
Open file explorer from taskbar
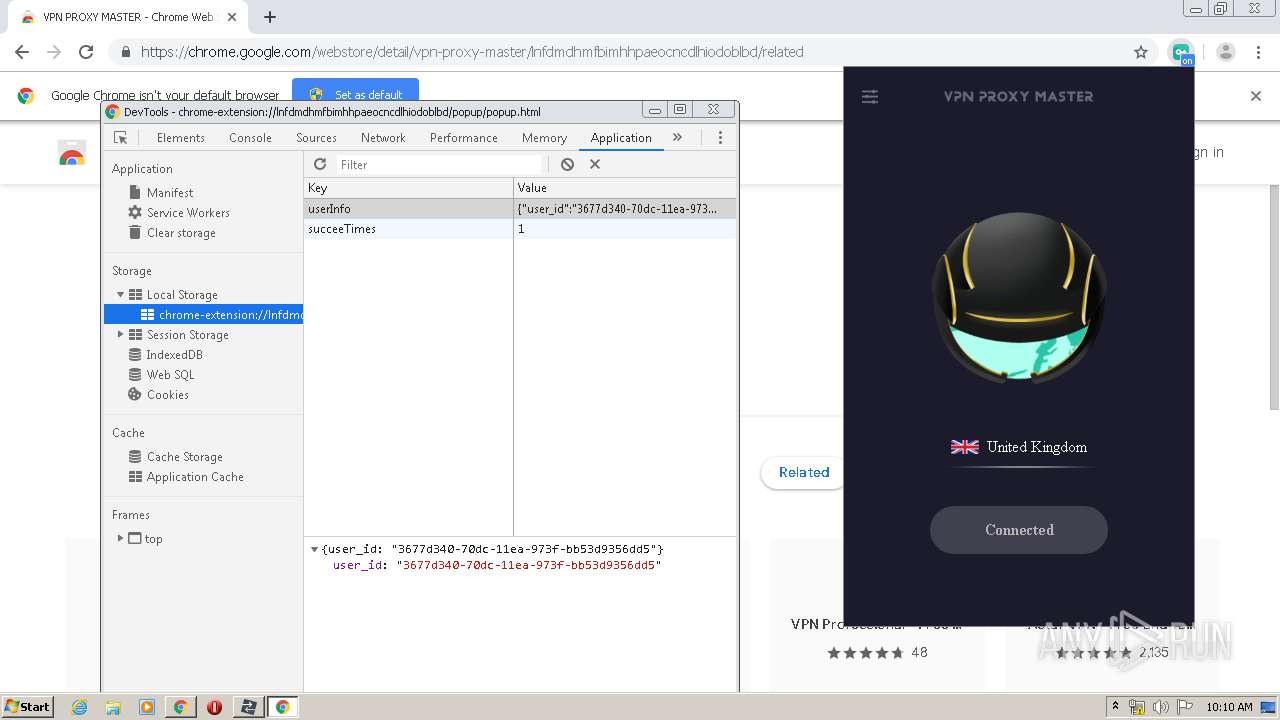pyautogui.click(x=113, y=707)
